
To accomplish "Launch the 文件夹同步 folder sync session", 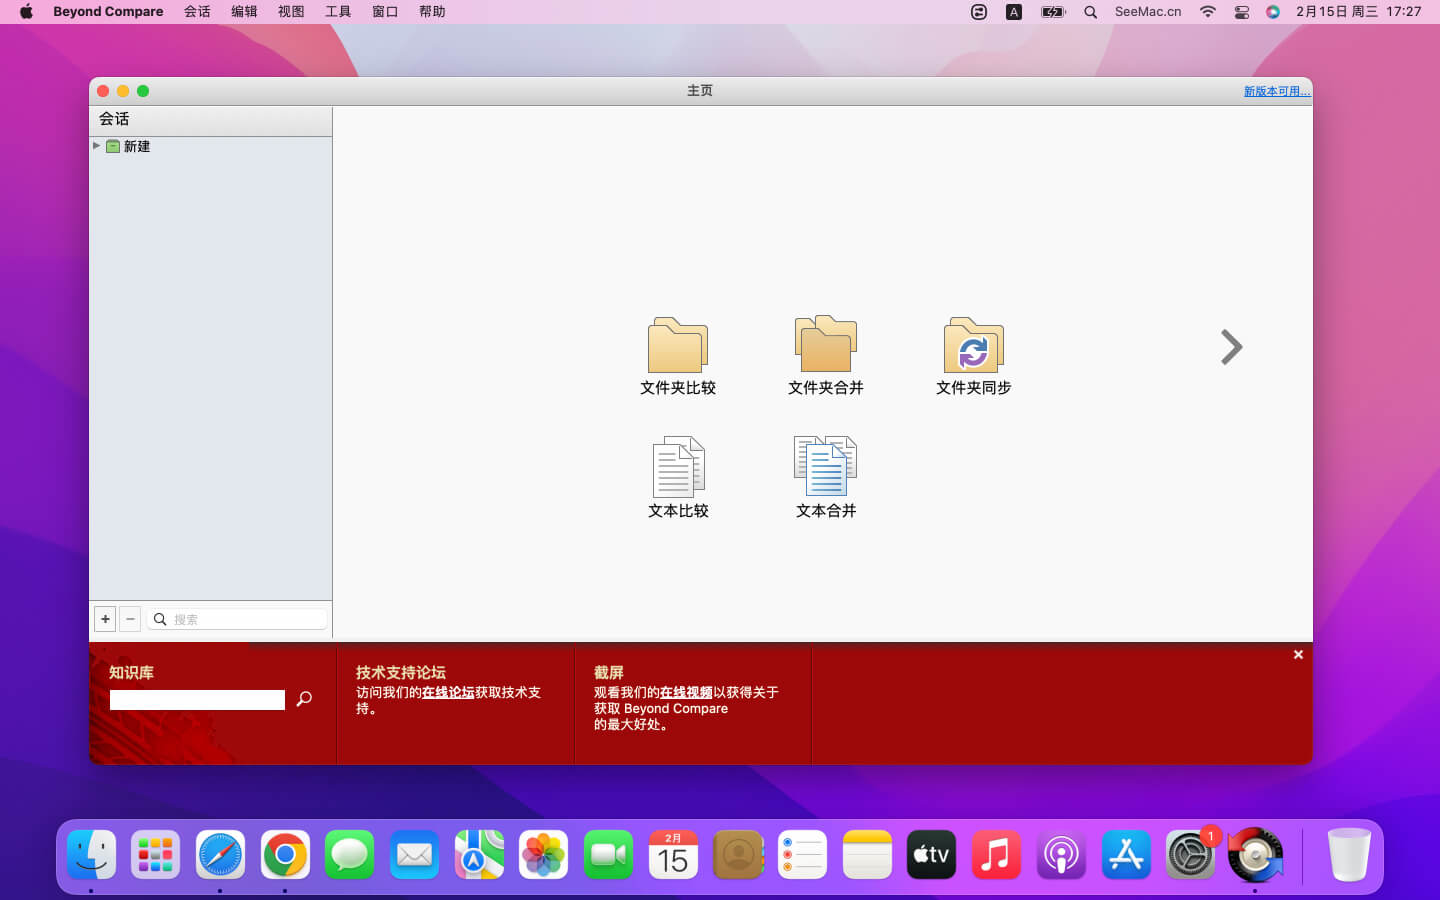I will (973, 346).
